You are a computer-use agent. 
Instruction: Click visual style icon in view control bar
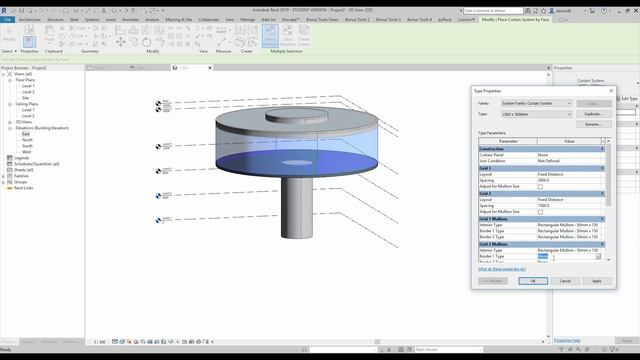point(122,342)
